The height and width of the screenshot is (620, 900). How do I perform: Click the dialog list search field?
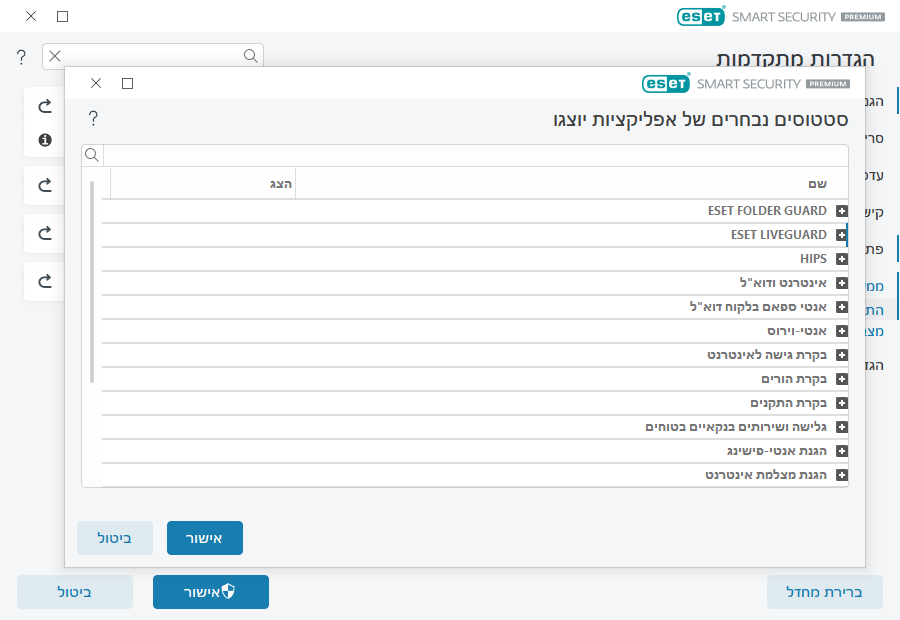coord(475,155)
